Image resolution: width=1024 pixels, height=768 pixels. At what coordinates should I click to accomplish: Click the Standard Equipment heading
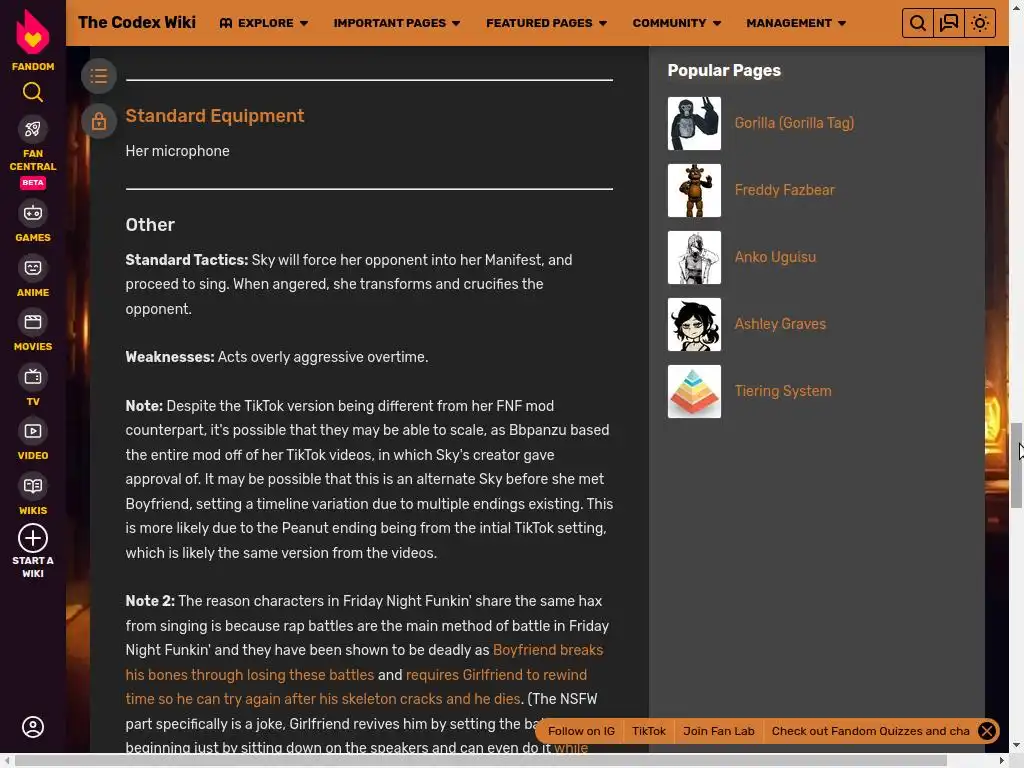coord(215,116)
